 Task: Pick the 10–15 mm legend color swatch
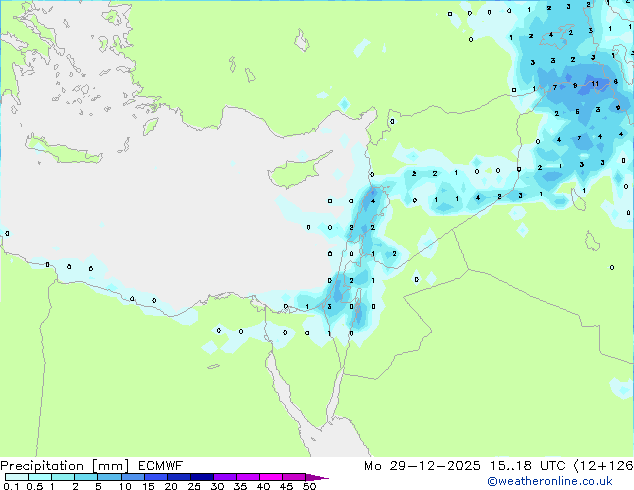click(x=133, y=477)
